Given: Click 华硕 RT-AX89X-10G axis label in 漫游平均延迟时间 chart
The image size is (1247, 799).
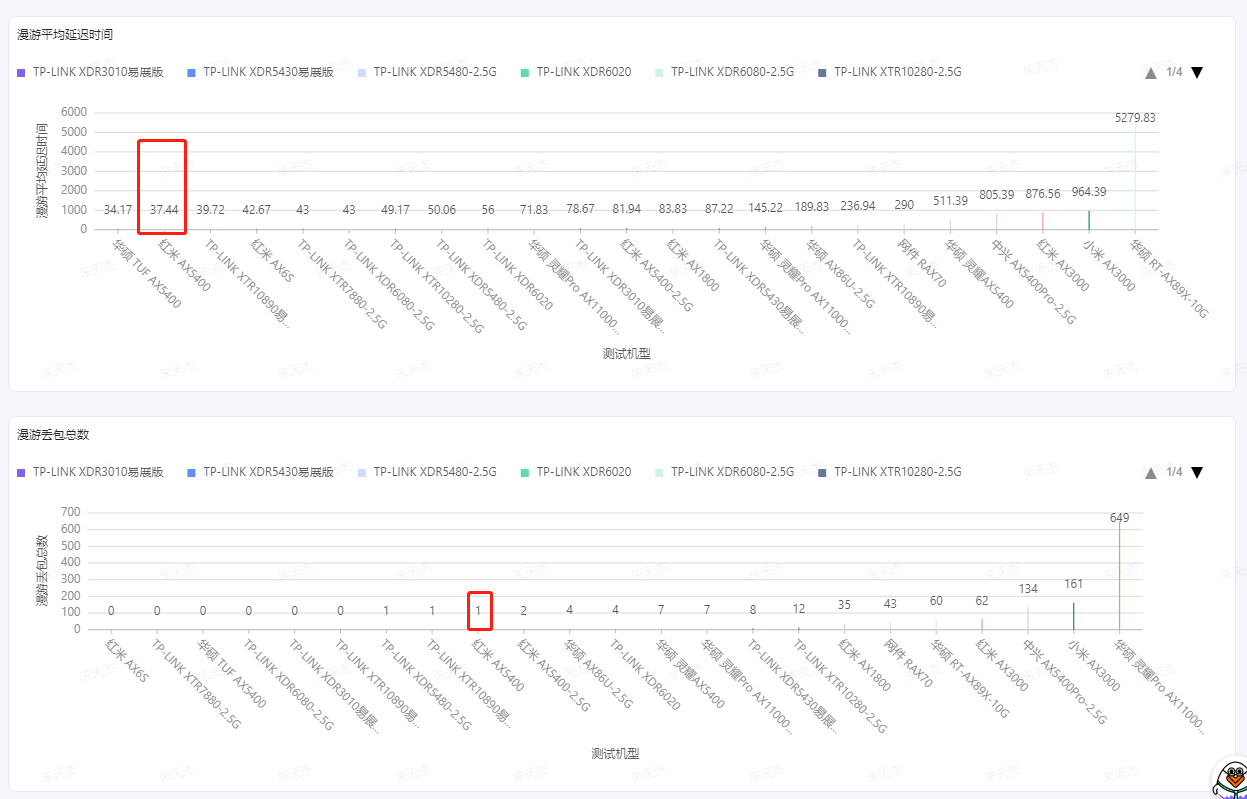Looking at the screenshot, I should point(1169,278).
